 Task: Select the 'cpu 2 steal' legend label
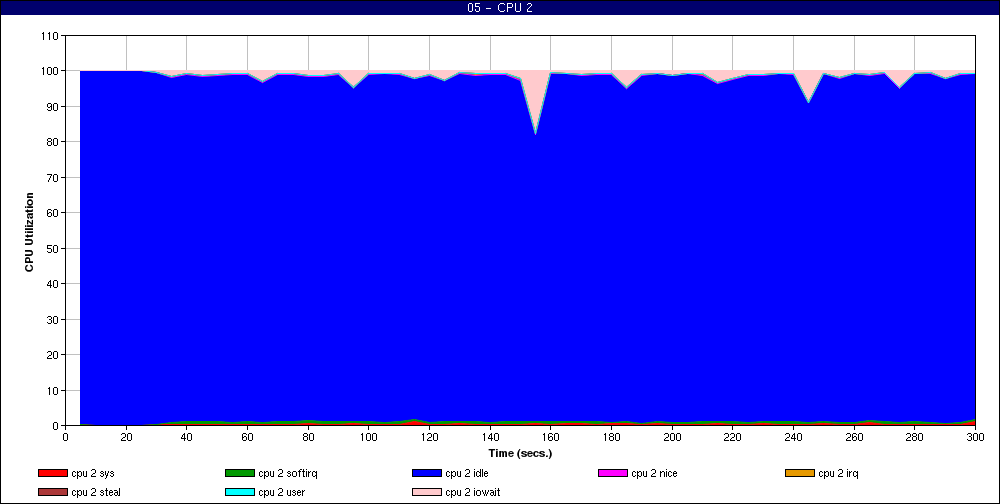click(x=96, y=493)
